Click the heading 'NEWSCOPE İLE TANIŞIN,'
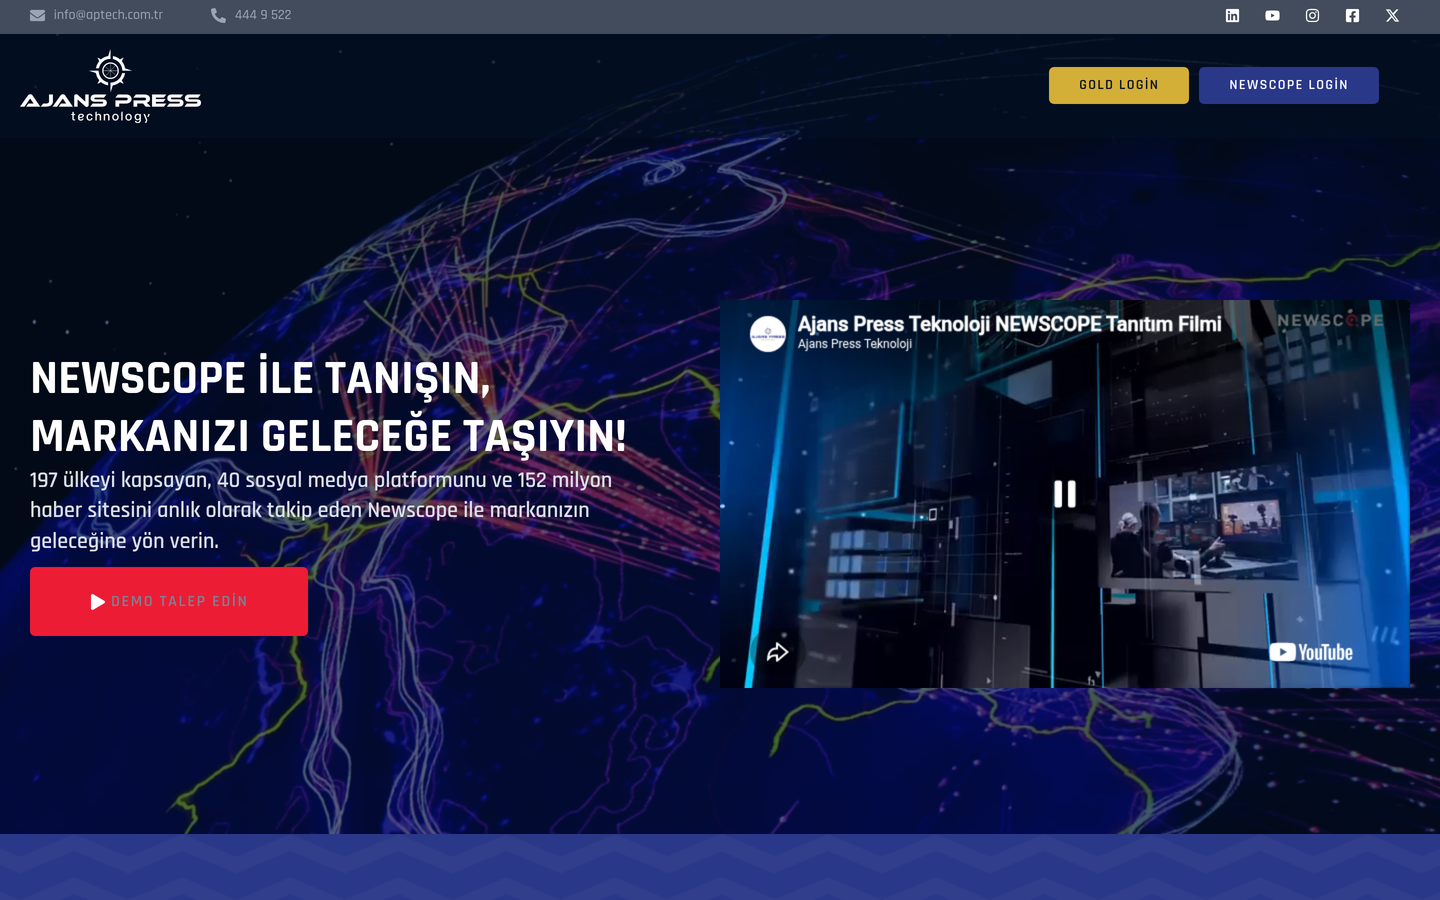Screen dimensions: 1440x900 261,379
